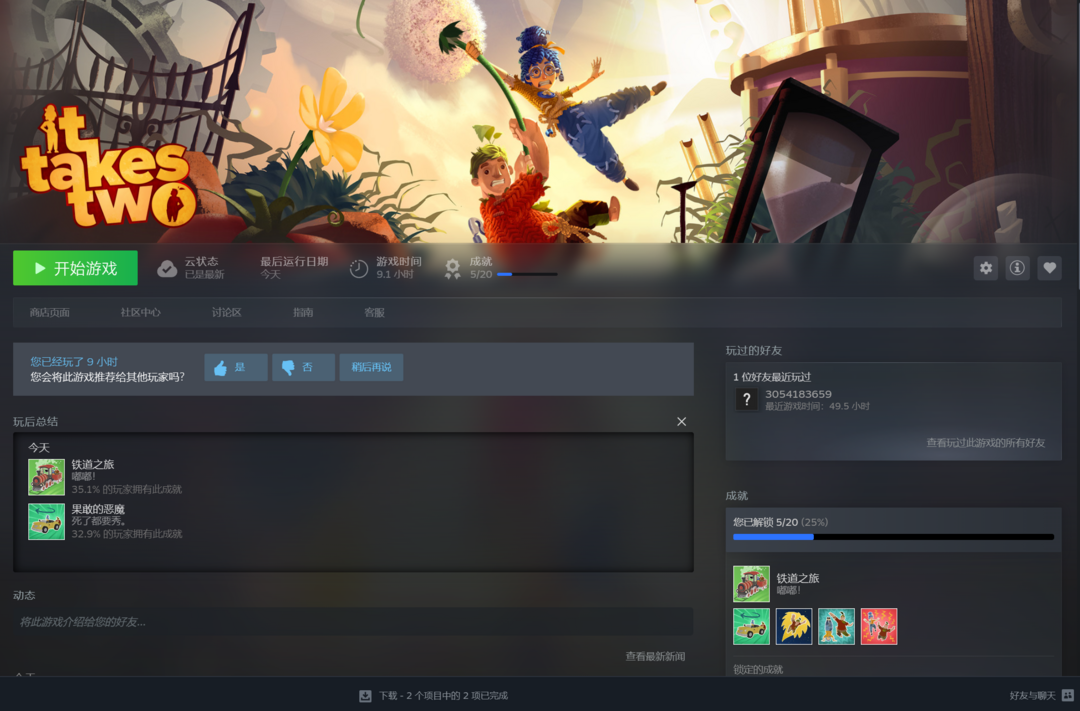Click the 您已解锁 5/20 progress bar
The image size is (1080, 711).
coord(893,537)
